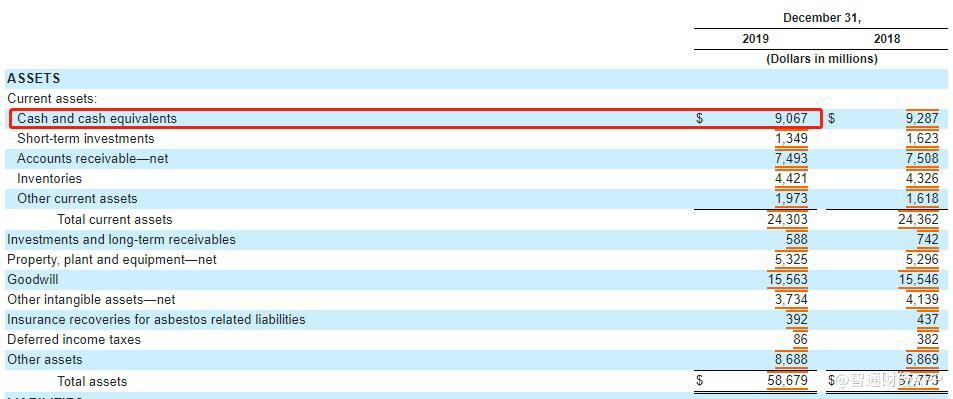Select the 2018 Other intangible assets value 4,139
The height and width of the screenshot is (399, 953).
click(x=922, y=300)
